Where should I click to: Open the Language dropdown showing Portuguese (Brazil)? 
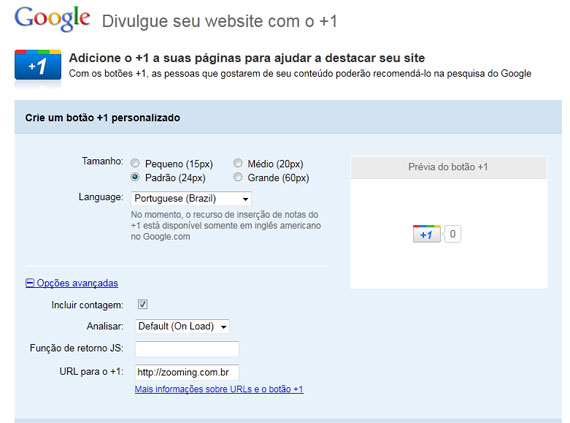pyautogui.click(x=191, y=198)
